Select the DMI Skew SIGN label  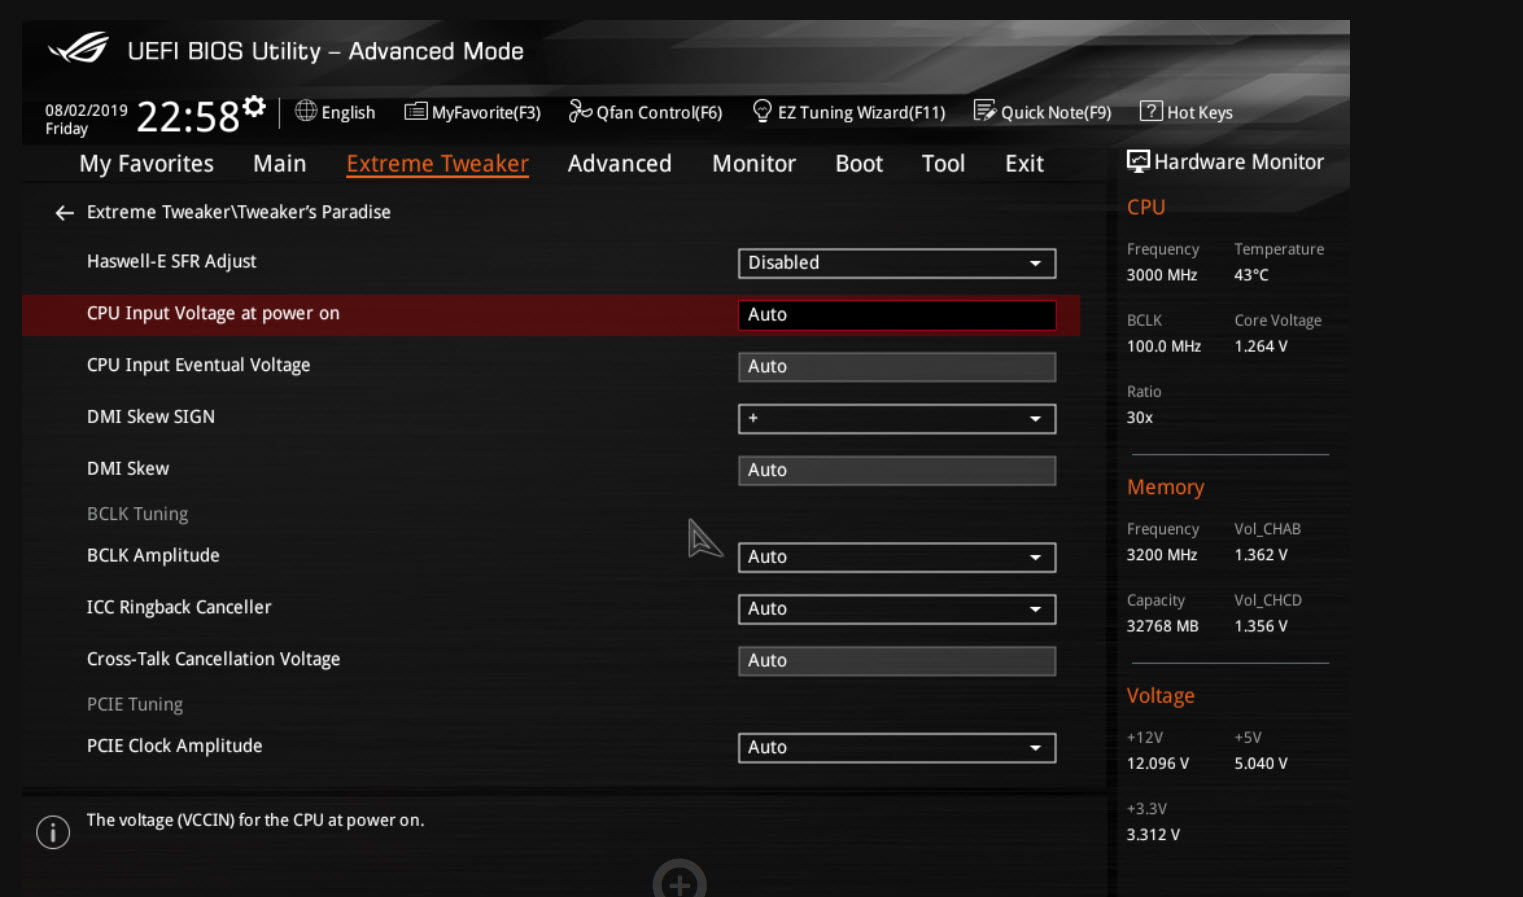pyautogui.click(x=150, y=417)
